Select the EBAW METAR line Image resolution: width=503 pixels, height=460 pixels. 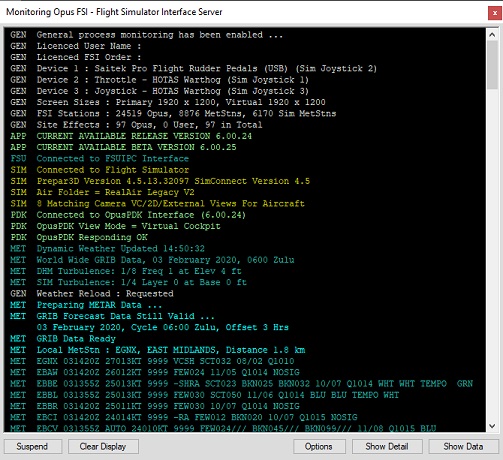(x=155, y=372)
